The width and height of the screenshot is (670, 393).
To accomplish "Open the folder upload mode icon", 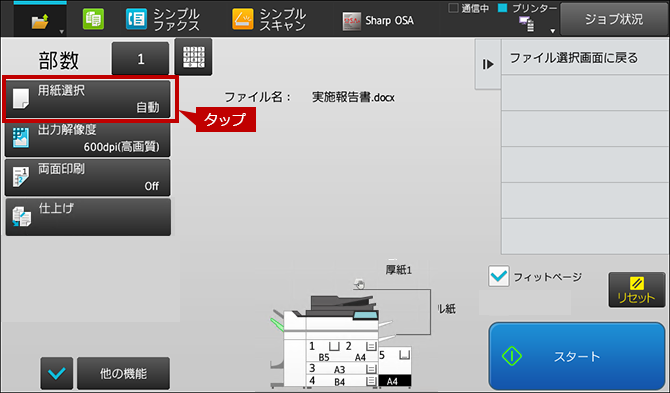I will pos(40,21).
